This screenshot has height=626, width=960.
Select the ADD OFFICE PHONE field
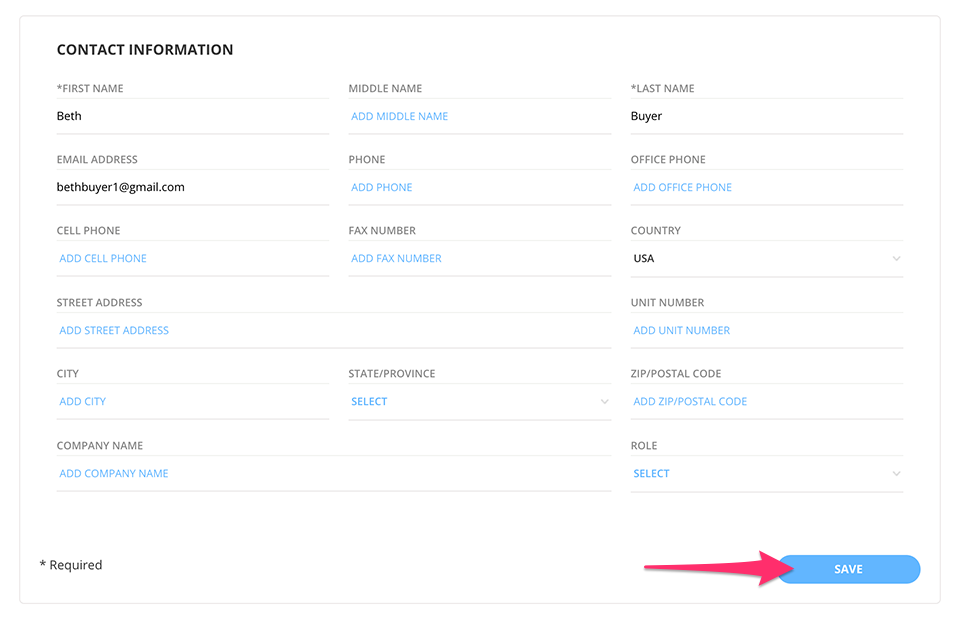[682, 187]
